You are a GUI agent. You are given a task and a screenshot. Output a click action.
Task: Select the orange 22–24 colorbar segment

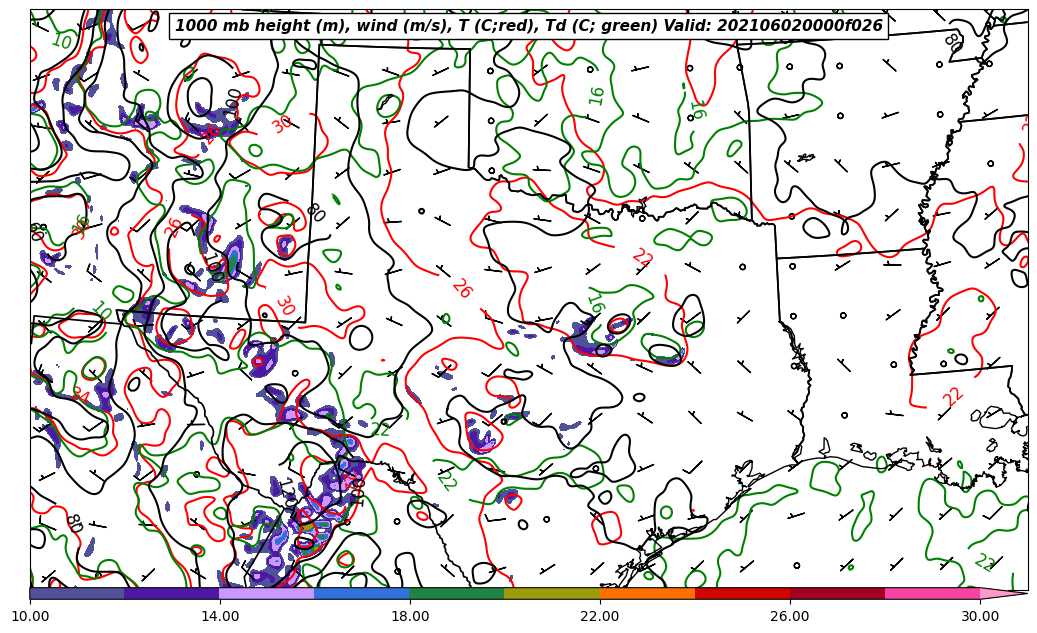tap(647, 593)
